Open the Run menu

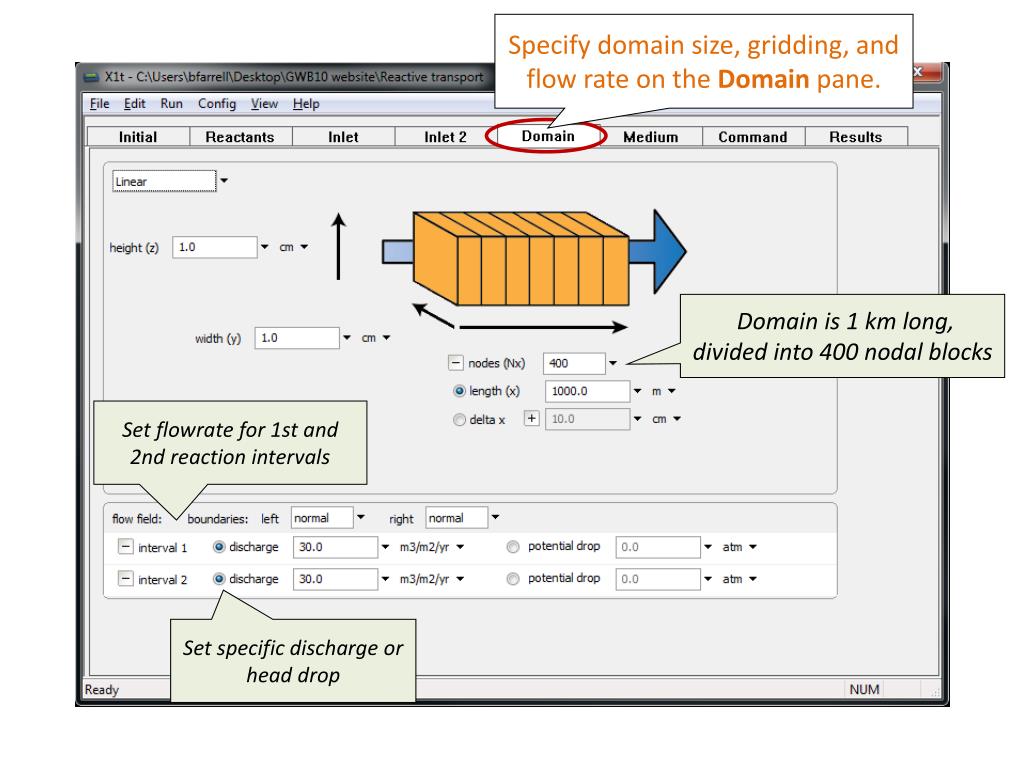pyautogui.click(x=173, y=104)
